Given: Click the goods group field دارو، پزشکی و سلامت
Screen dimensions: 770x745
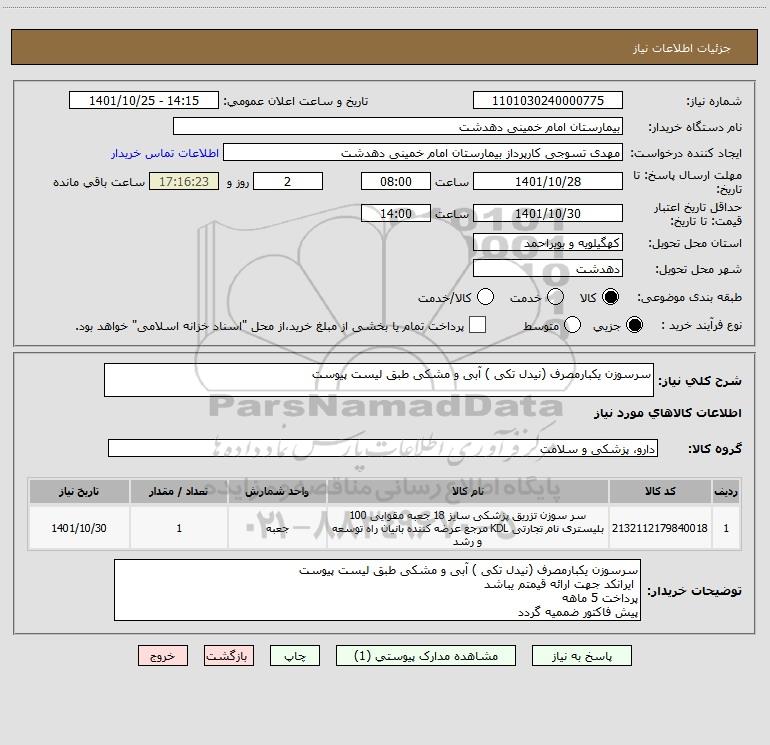Looking at the screenshot, I should pyautogui.click(x=383, y=448).
